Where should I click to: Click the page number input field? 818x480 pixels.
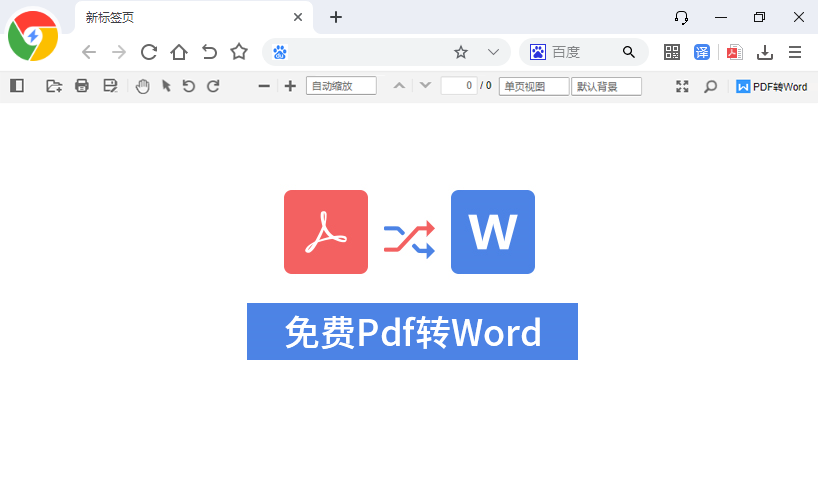click(458, 86)
